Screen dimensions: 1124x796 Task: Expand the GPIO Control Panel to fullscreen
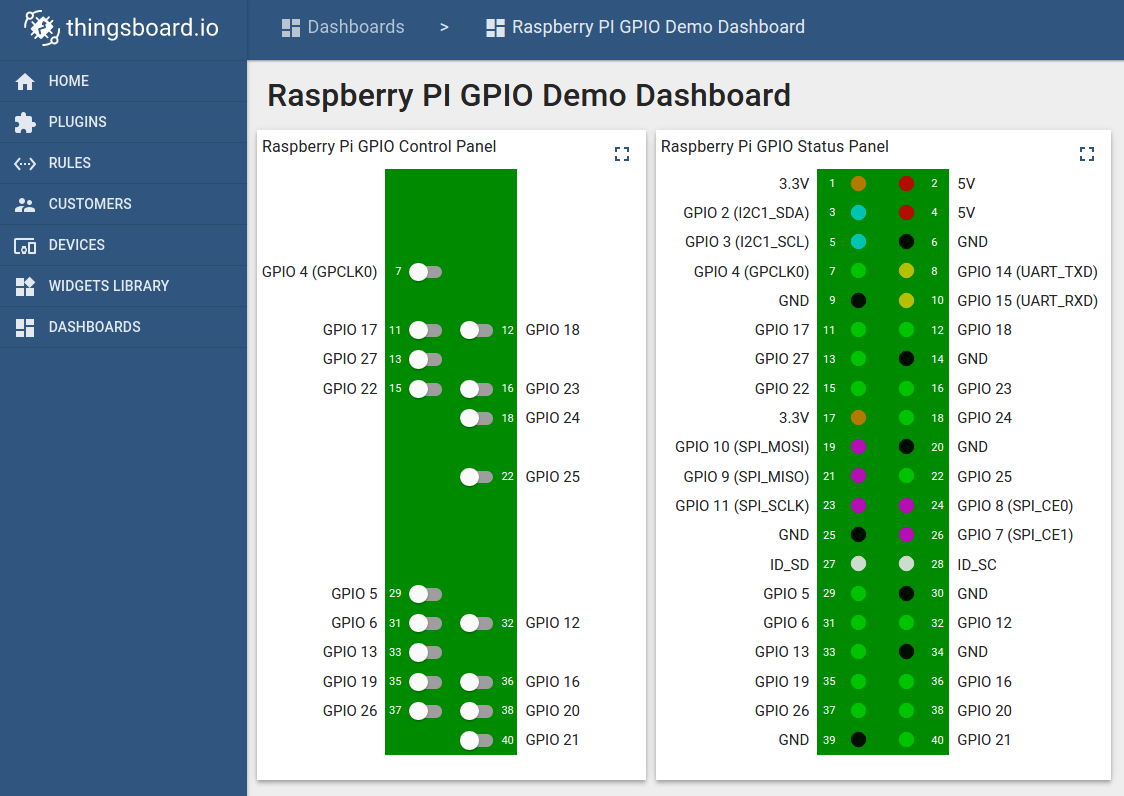coord(621,154)
